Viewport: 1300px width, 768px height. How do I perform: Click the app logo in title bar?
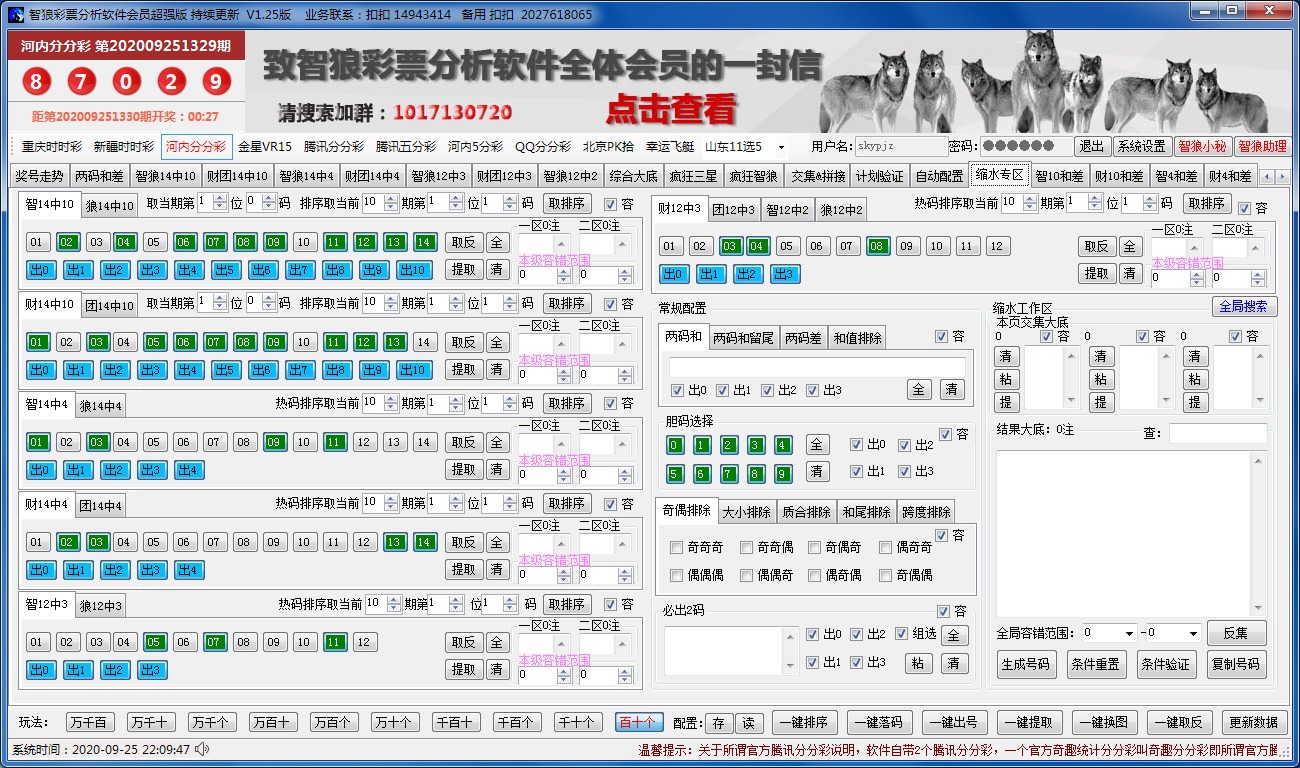pyautogui.click(x=15, y=14)
